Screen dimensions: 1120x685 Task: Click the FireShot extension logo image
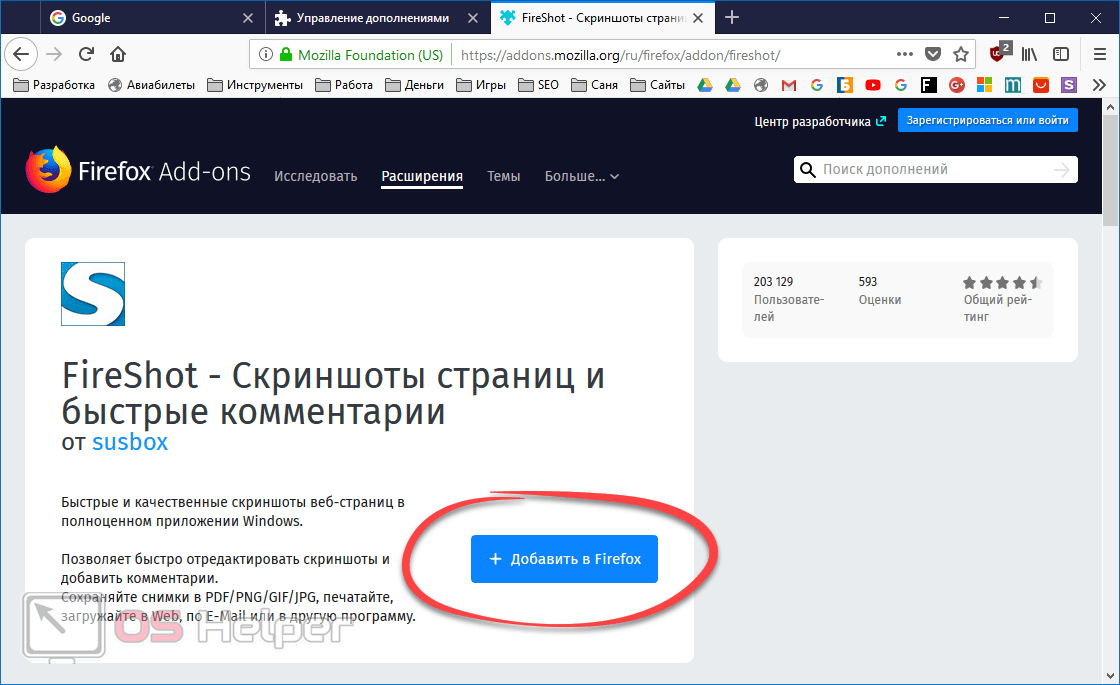(x=93, y=294)
